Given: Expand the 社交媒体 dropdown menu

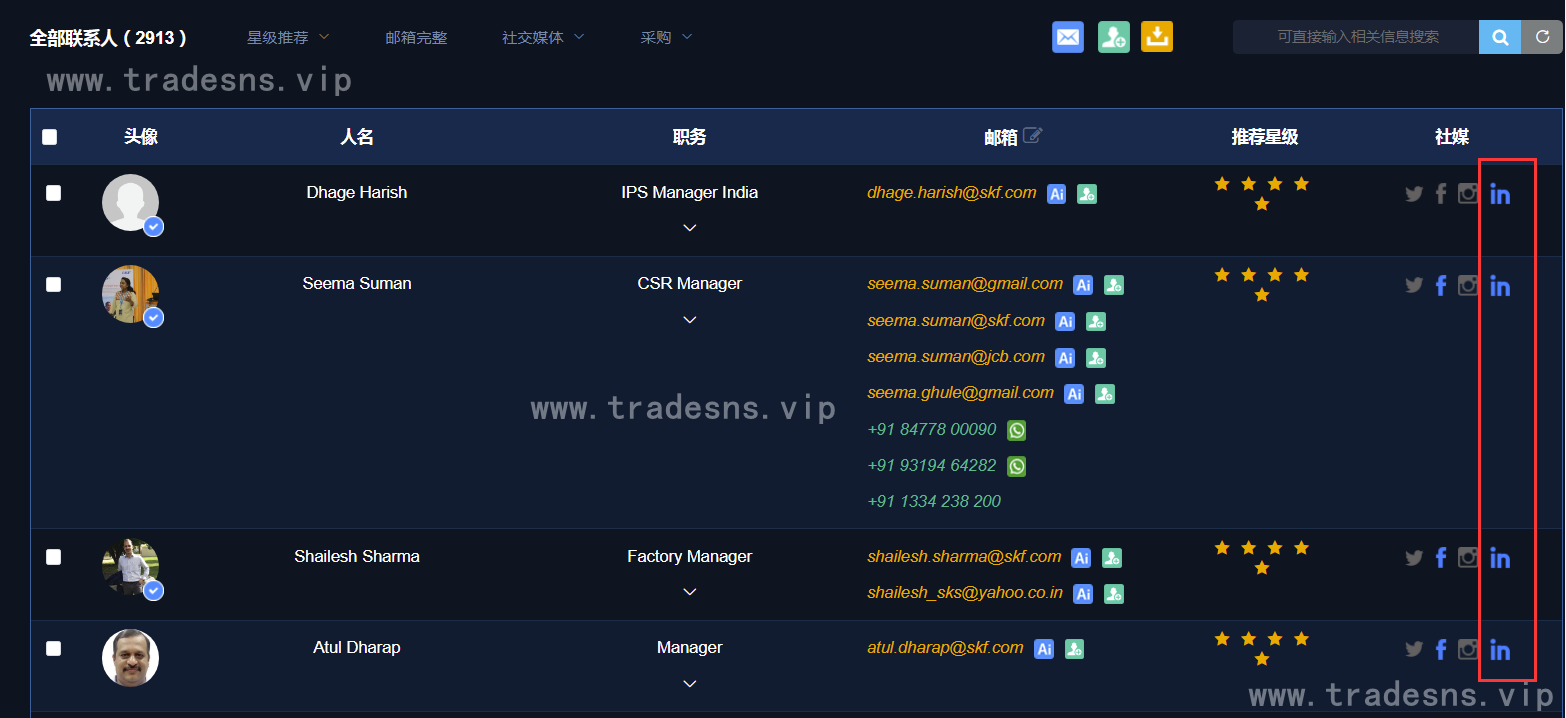Looking at the screenshot, I should coord(542,37).
